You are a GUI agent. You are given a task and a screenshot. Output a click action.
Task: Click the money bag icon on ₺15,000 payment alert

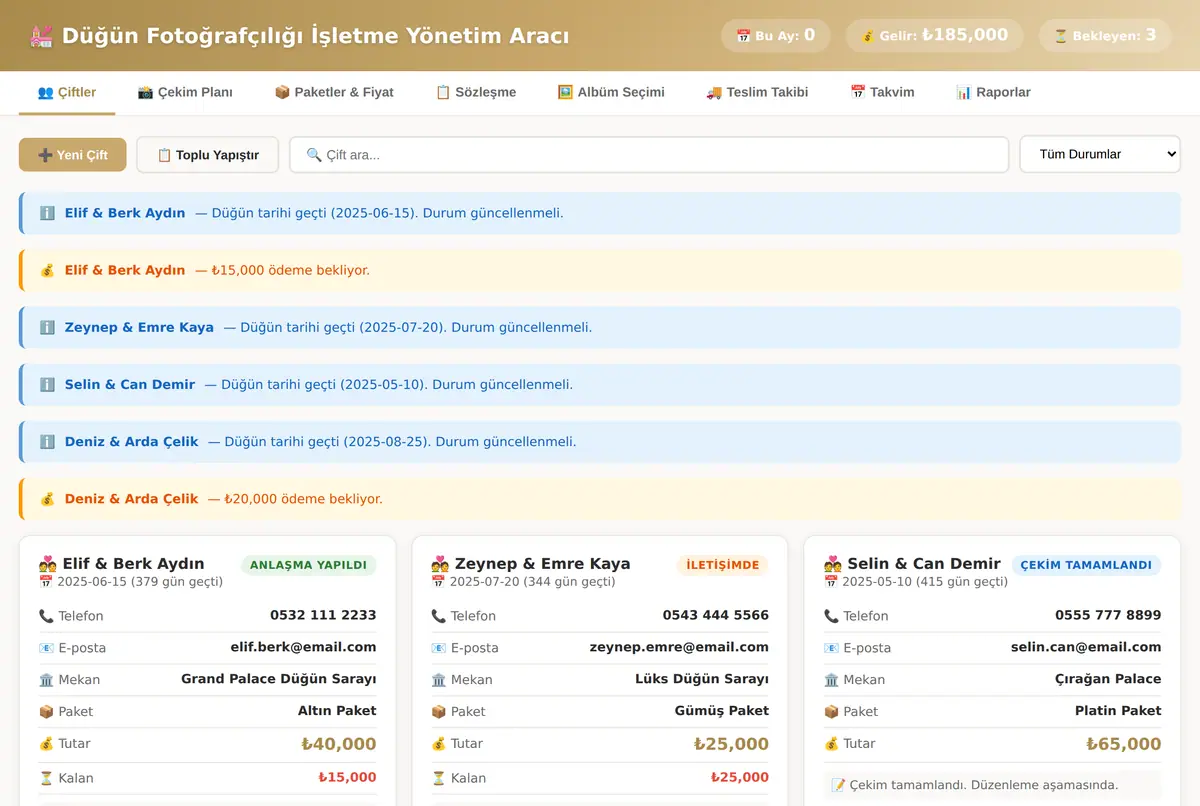47,270
